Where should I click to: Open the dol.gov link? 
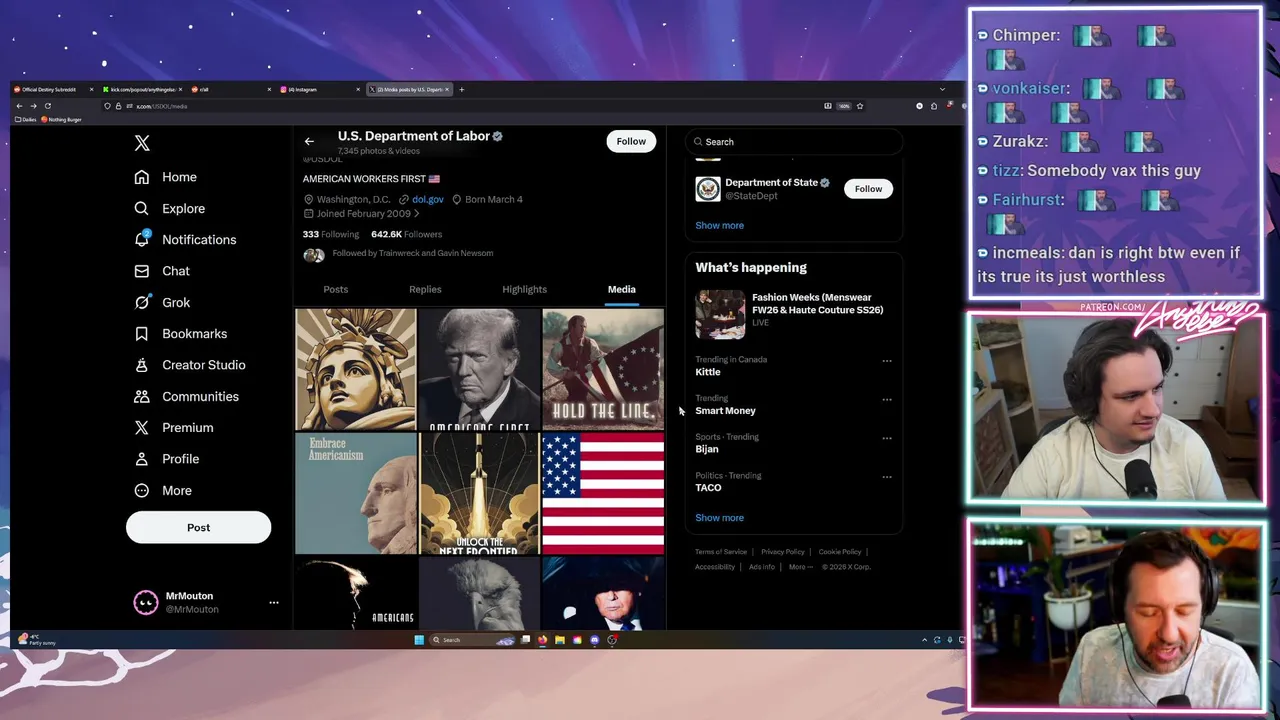(427, 199)
